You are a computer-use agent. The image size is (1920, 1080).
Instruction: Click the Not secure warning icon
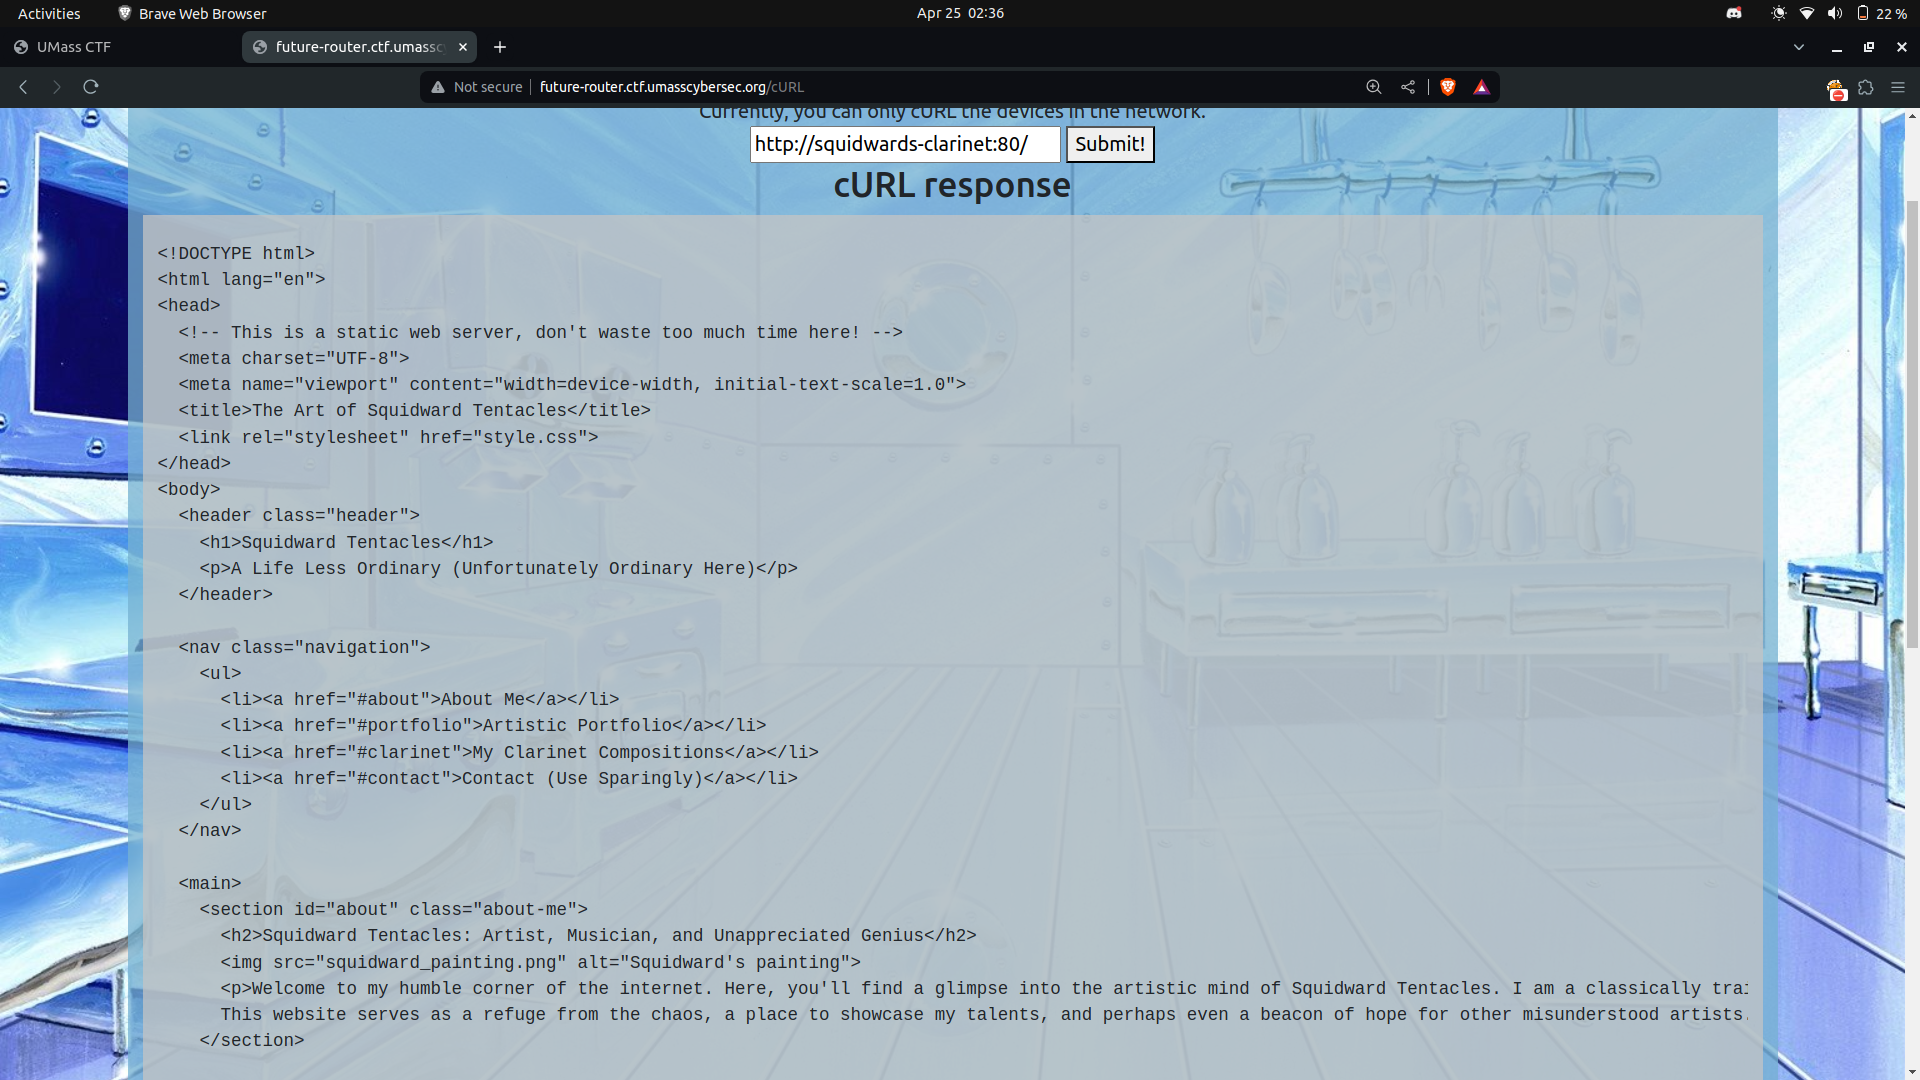(x=438, y=87)
